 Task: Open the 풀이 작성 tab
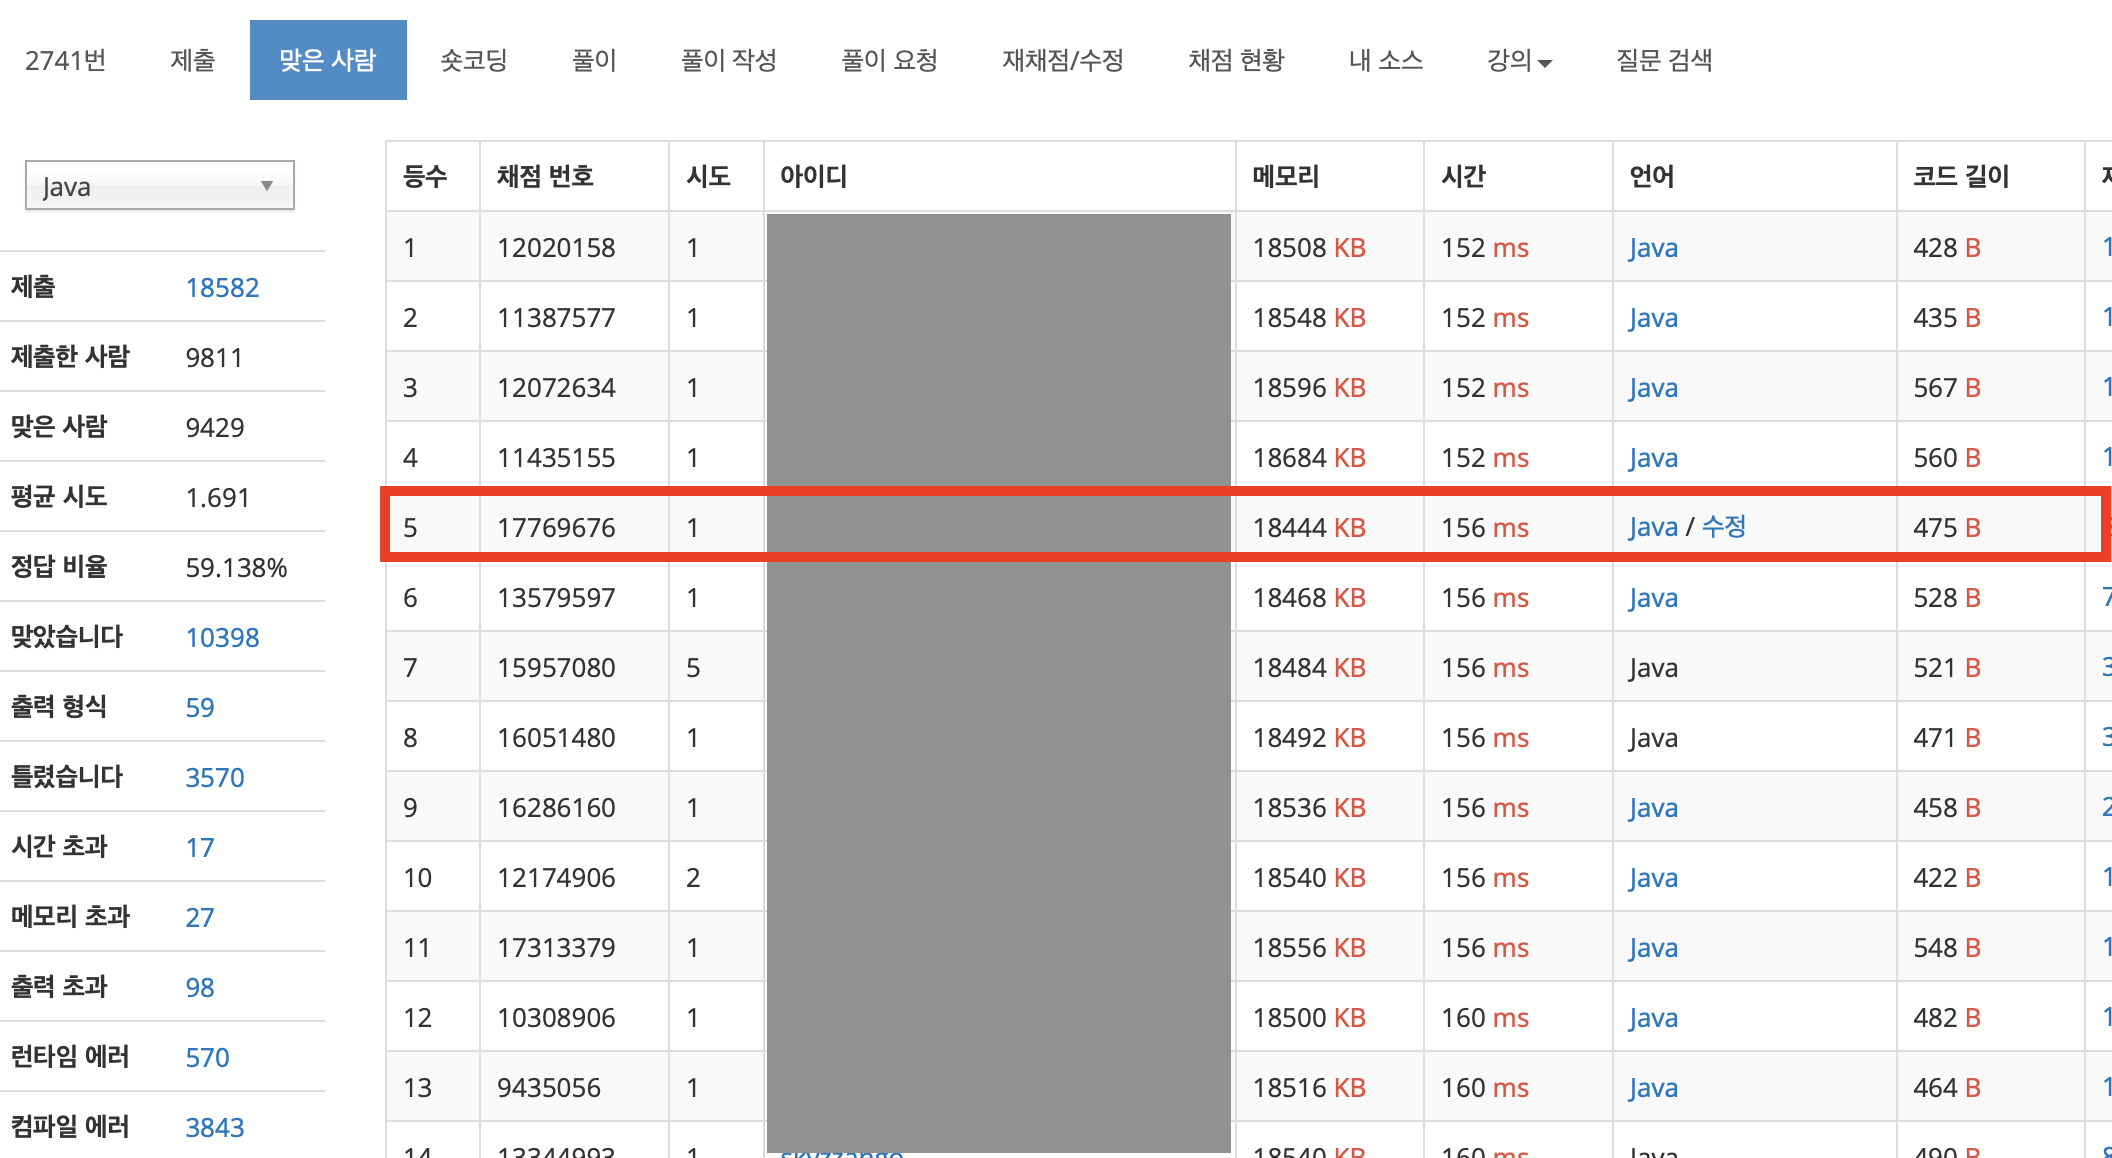pos(728,61)
